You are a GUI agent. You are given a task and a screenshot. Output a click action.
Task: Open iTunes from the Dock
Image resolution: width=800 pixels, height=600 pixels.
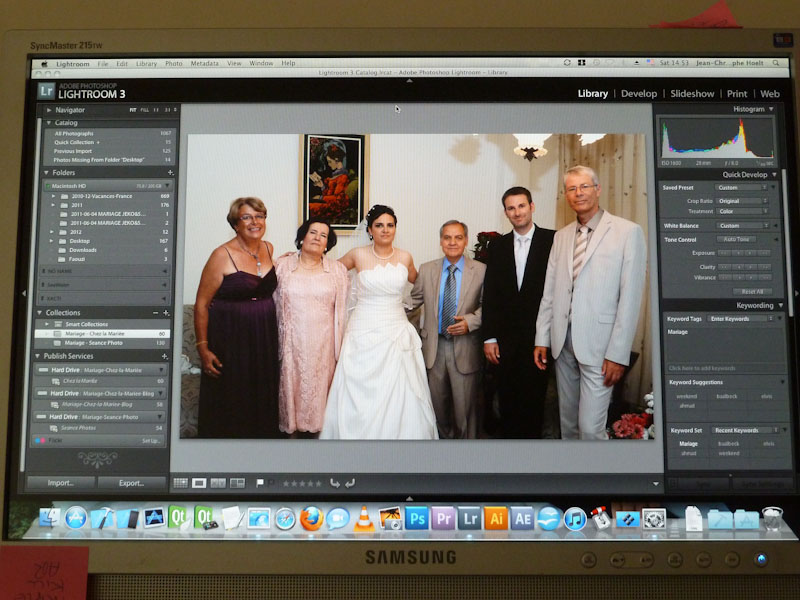[x=575, y=519]
